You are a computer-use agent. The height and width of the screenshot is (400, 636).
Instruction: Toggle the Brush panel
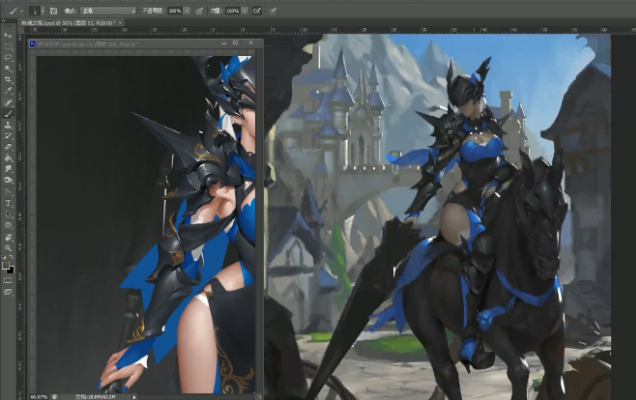pos(53,11)
